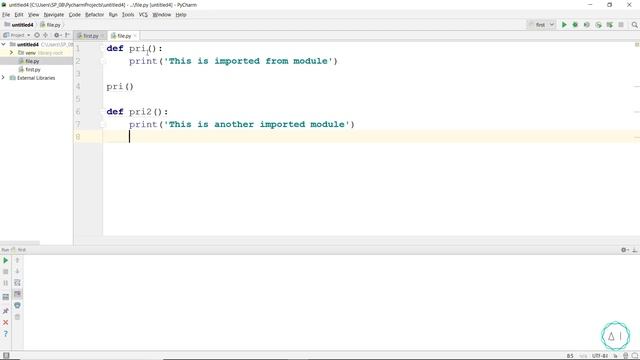The image size is (640, 360).
Task: Toggle tool window bars at bottom-left corner
Action: point(6,356)
